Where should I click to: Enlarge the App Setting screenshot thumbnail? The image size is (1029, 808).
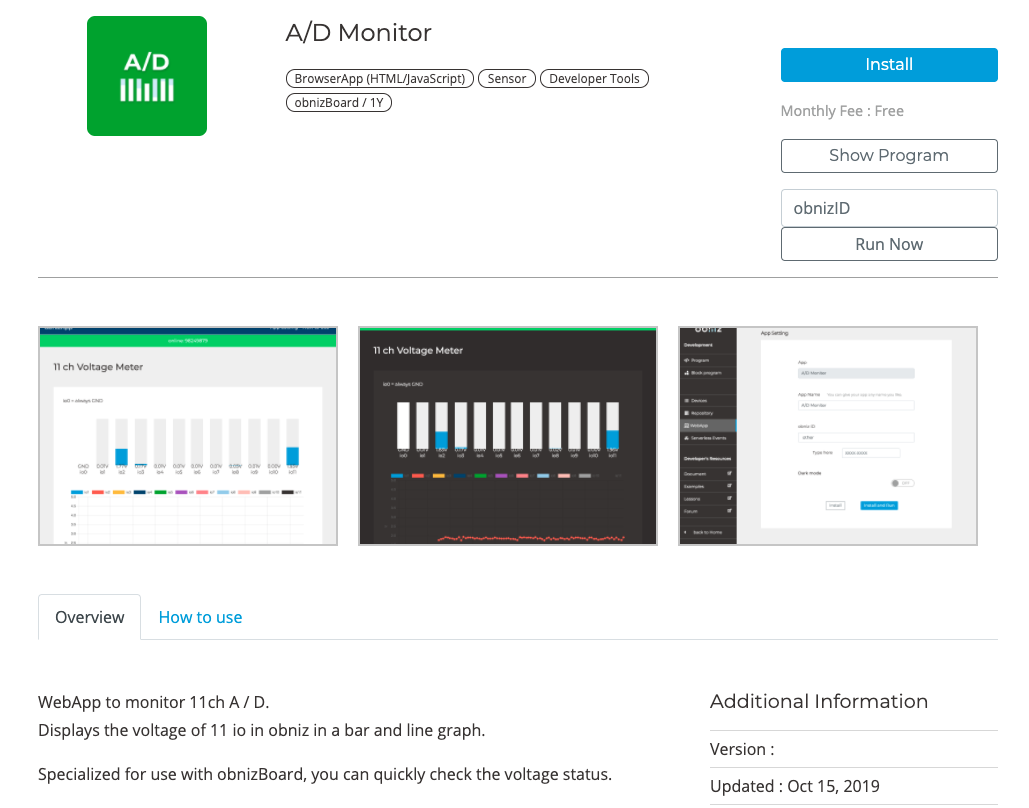click(x=828, y=436)
